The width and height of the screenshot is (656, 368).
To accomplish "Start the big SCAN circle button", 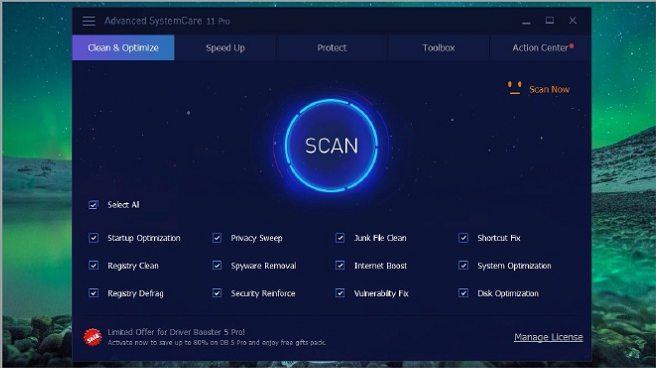I will pos(331,145).
